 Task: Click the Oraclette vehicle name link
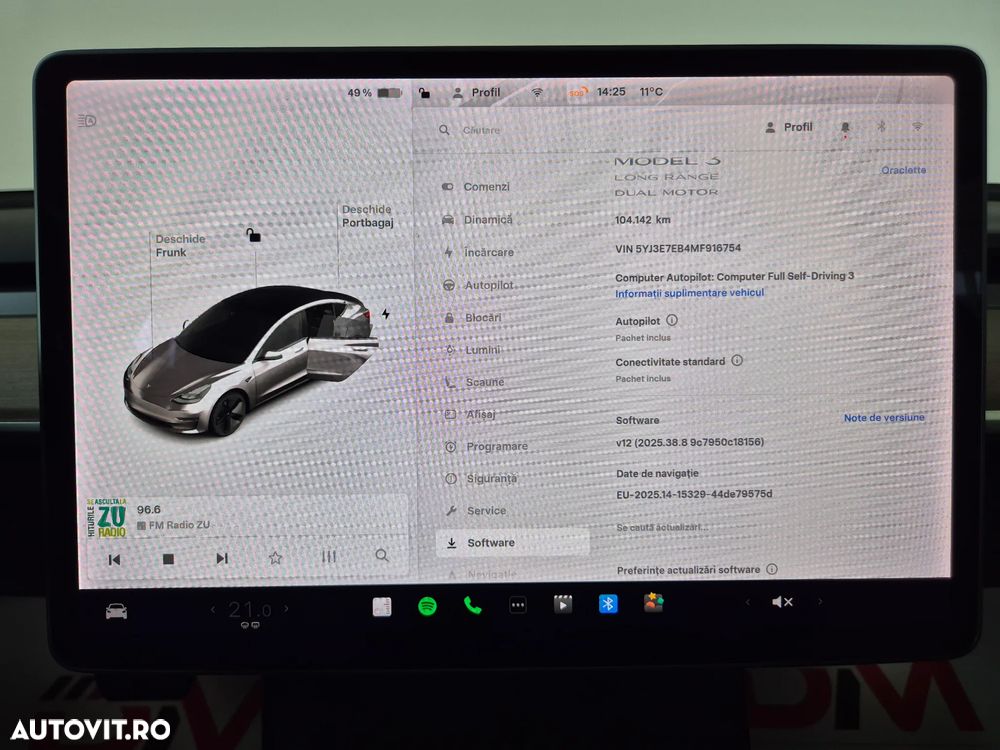click(x=903, y=170)
